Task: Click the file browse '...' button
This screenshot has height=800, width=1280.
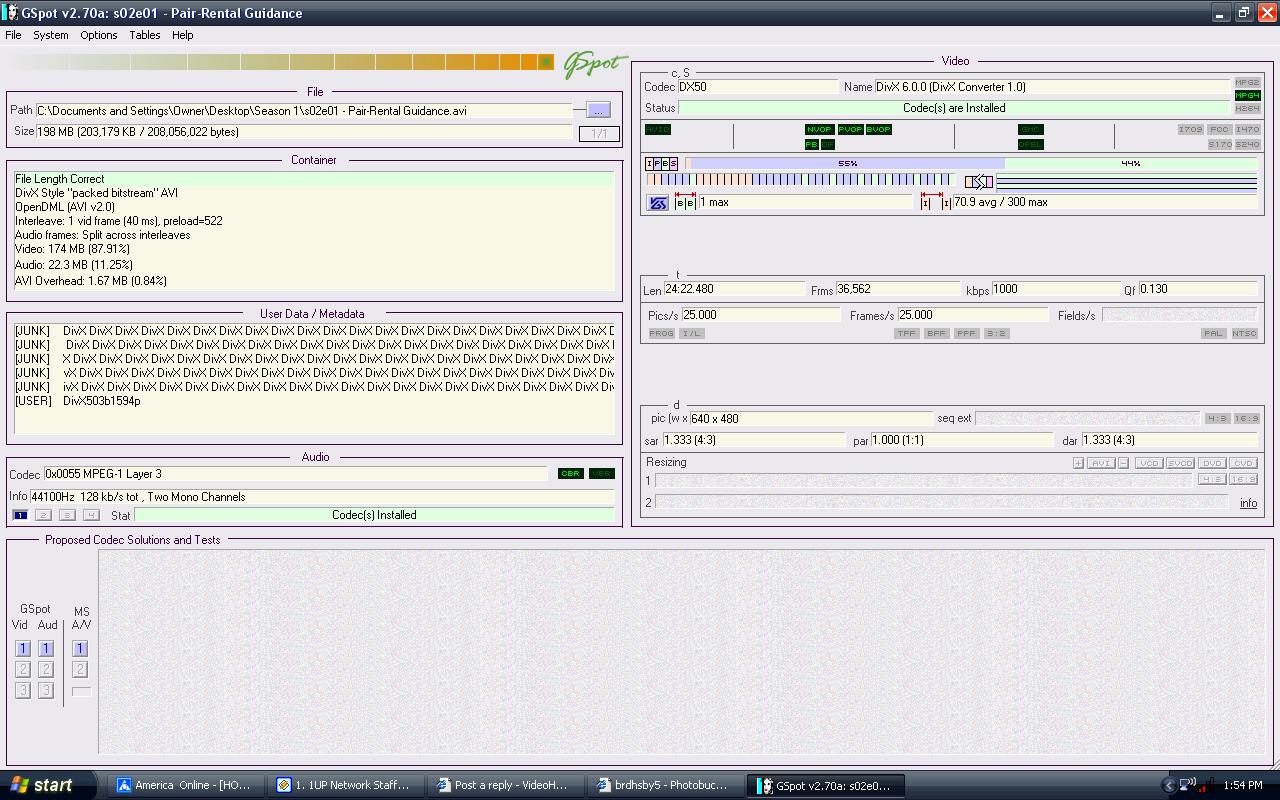Action: (x=598, y=111)
